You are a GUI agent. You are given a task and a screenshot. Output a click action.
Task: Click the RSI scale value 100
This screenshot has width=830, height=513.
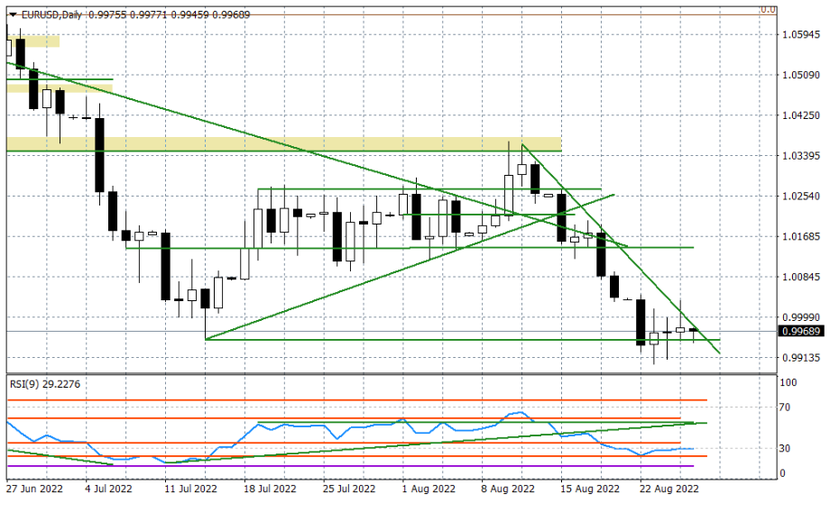(788, 383)
